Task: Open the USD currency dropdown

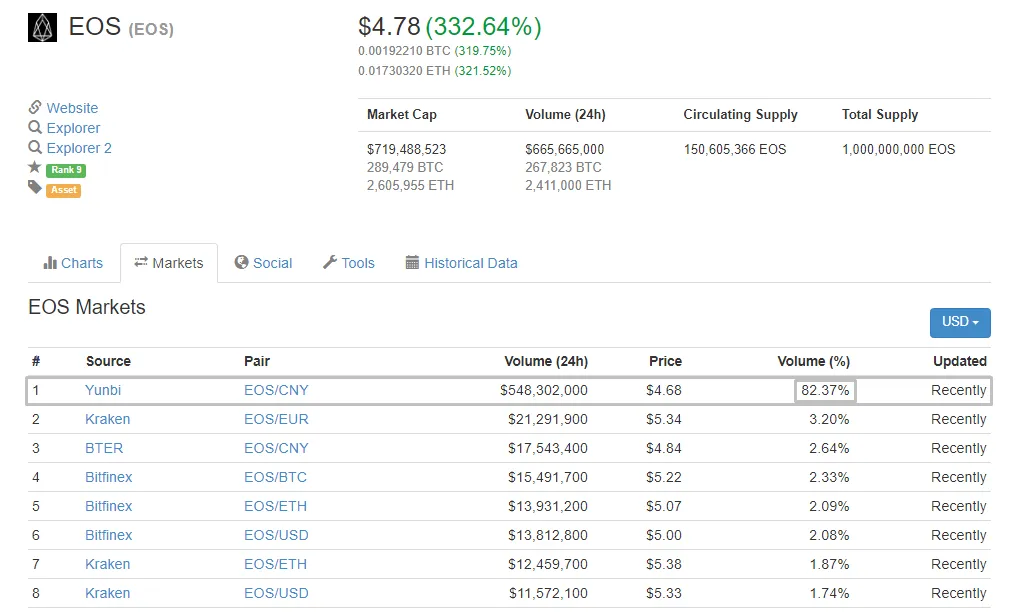Action: coord(960,322)
